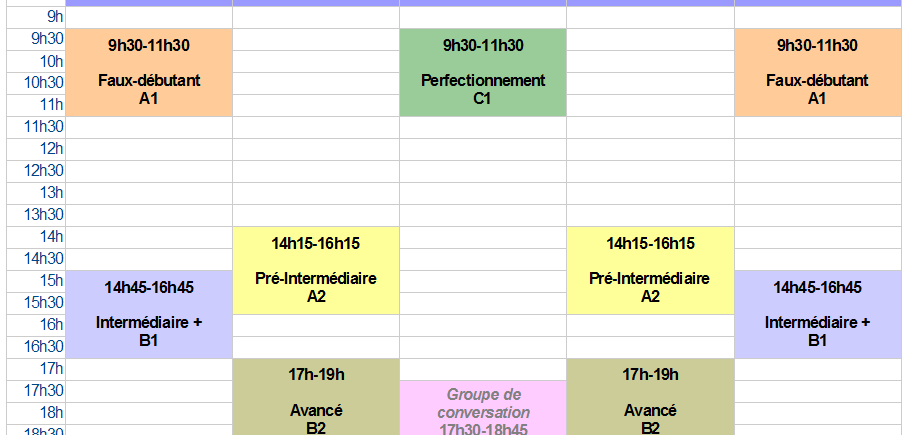Image resolution: width=913 pixels, height=435 pixels.
Task: Click the 17h time row label
Action: click(x=51, y=369)
